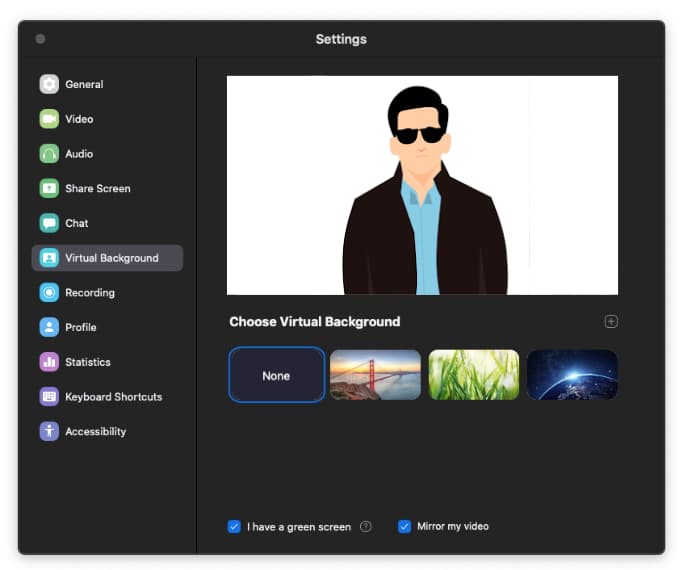Click the Recording circle icon
The width and height of the screenshot is (683, 570).
pos(49,292)
